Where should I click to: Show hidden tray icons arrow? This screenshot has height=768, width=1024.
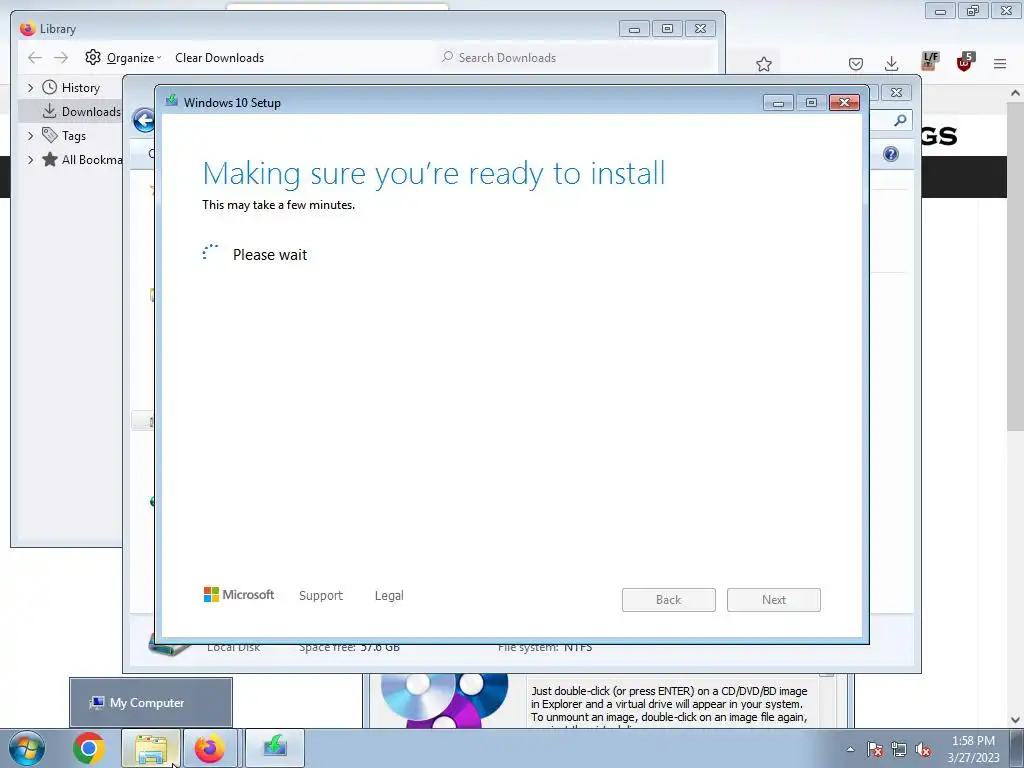850,750
